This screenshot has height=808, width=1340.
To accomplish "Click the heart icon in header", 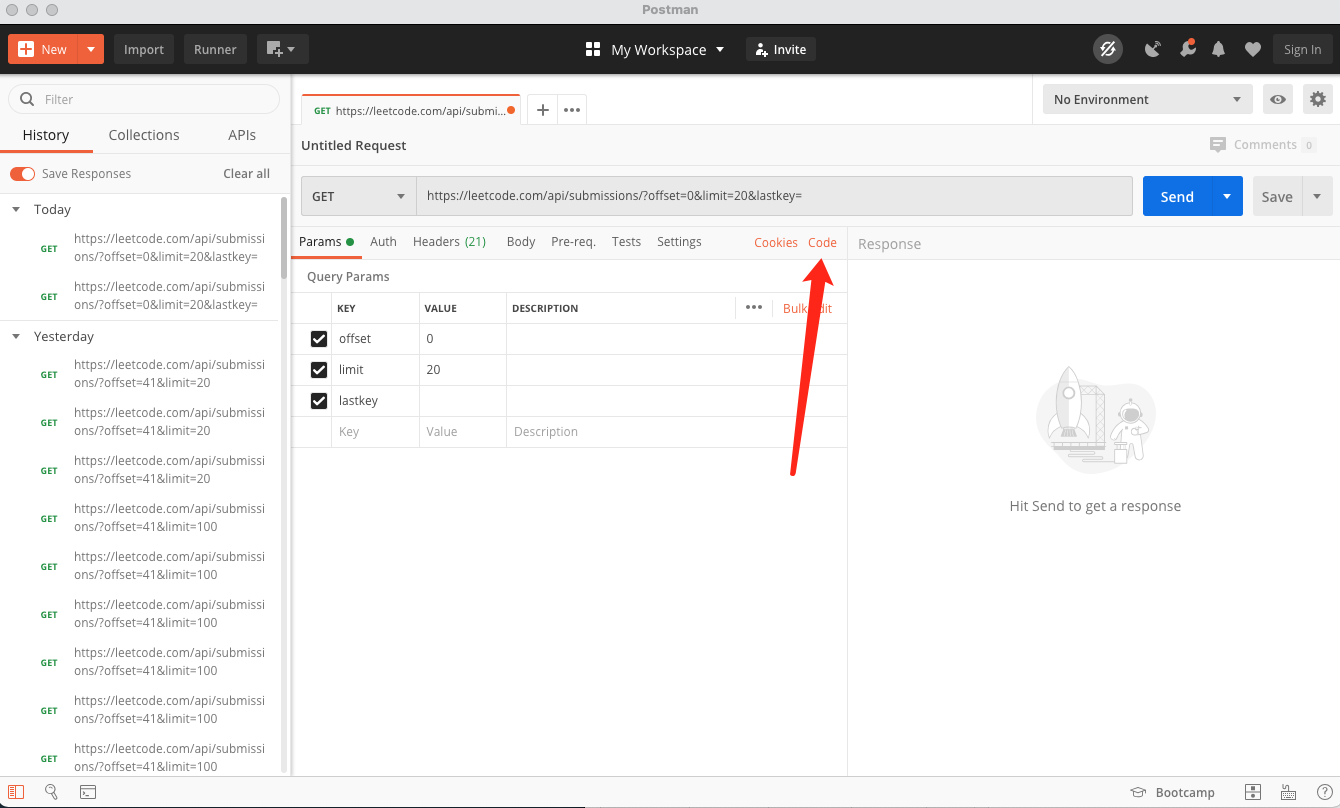I will click(1252, 49).
